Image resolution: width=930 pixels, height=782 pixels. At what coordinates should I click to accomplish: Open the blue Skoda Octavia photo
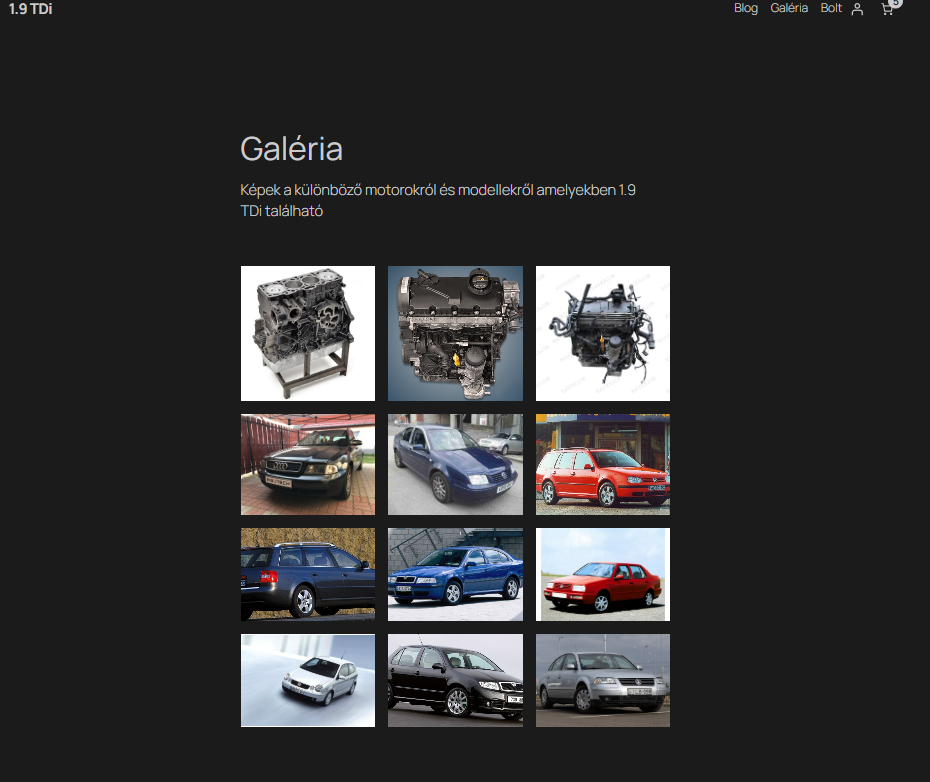coord(455,575)
